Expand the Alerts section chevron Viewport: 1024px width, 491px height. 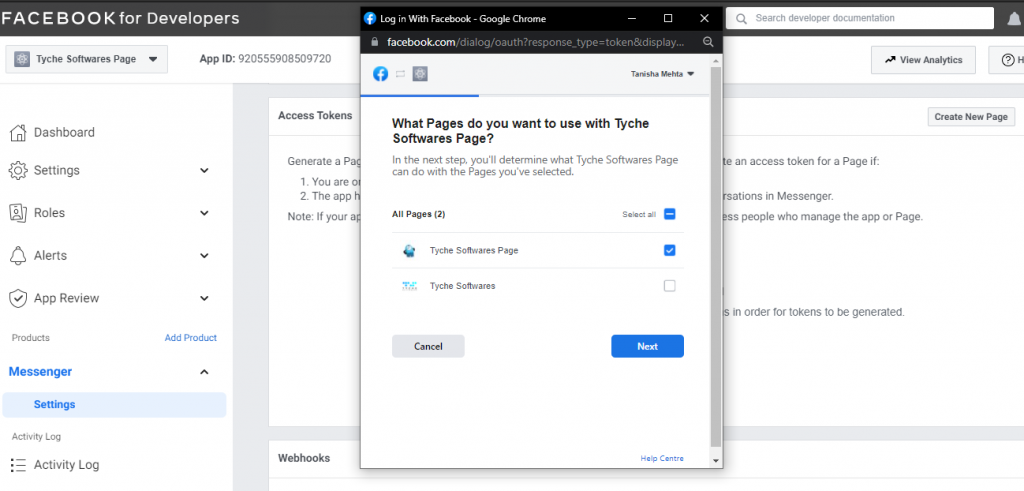(204, 255)
